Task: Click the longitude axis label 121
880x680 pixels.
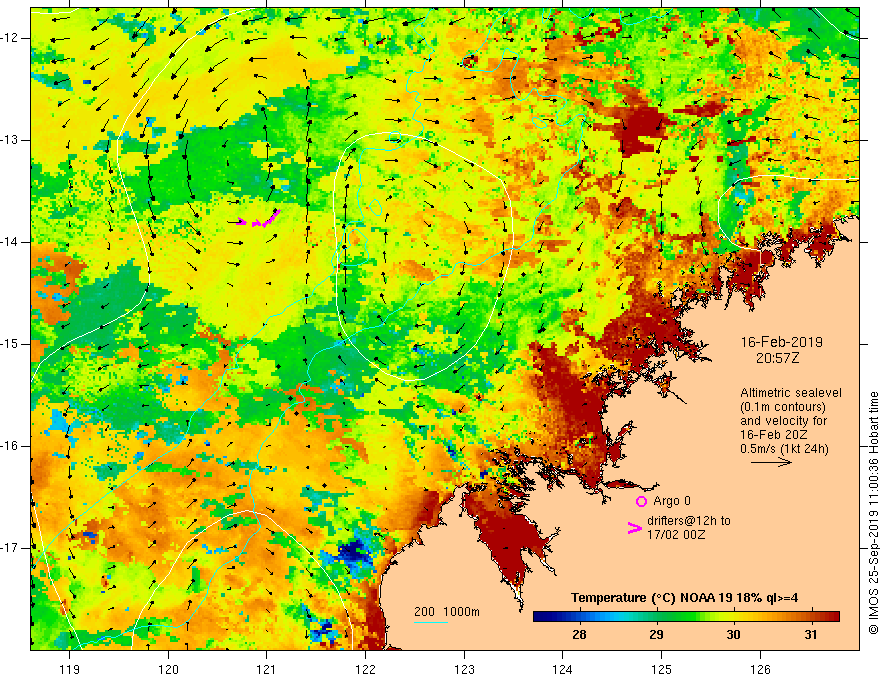Action: tap(267, 669)
